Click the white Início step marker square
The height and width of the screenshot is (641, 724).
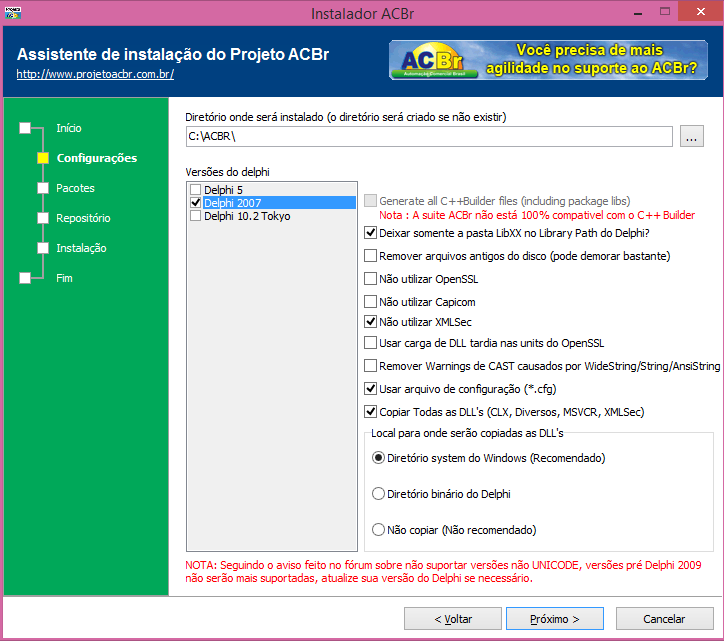click(x=25, y=128)
